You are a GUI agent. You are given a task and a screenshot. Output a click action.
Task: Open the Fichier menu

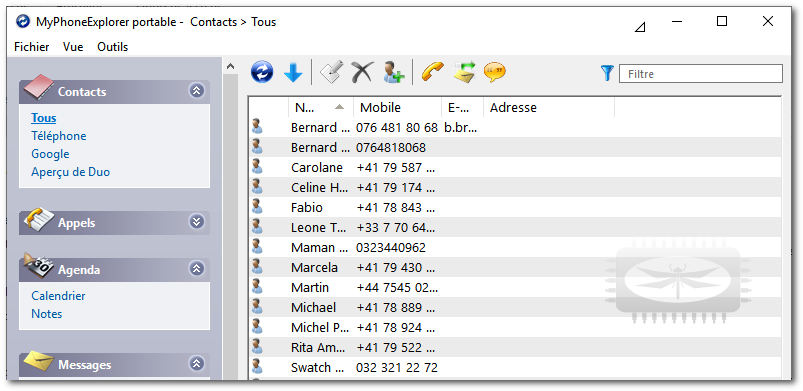pyautogui.click(x=32, y=47)
